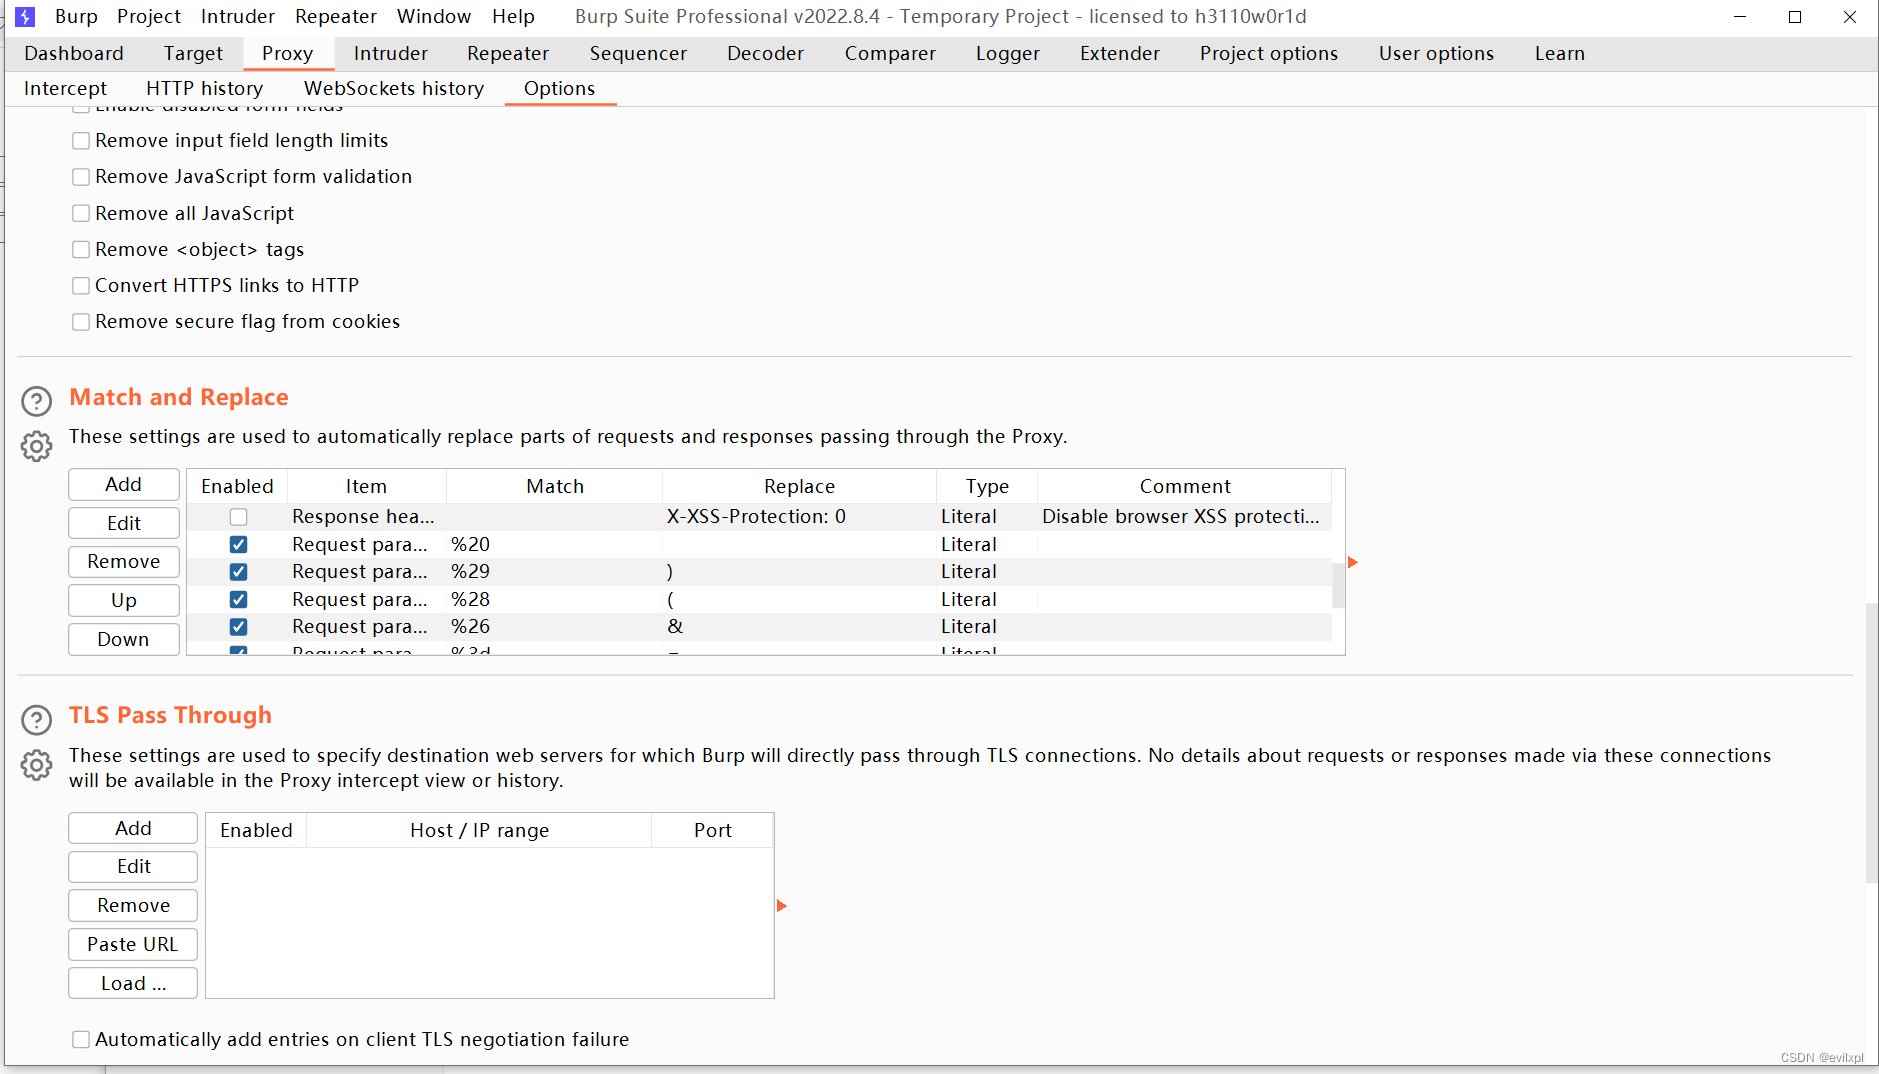
Task: Click the Burp Suite logo icon
Action: coord(25,16)
